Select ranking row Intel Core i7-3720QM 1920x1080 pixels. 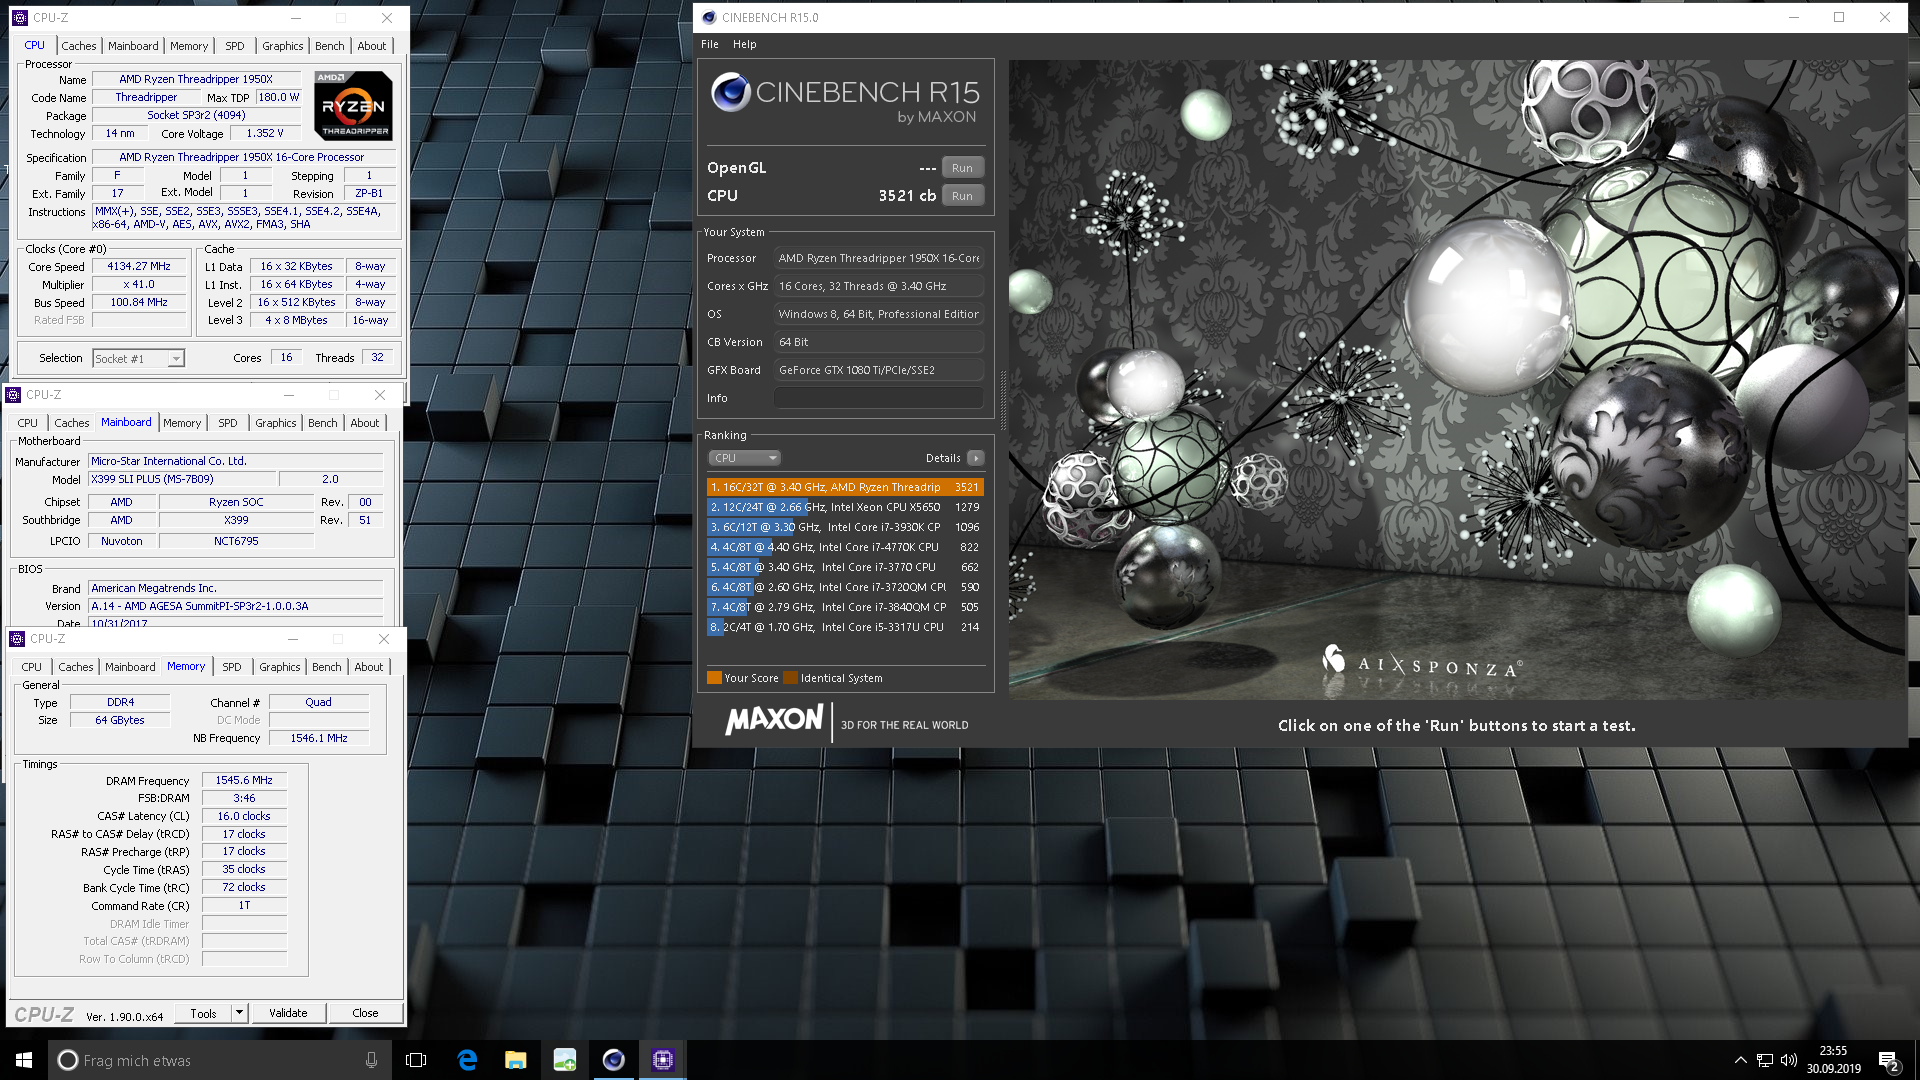845,587
